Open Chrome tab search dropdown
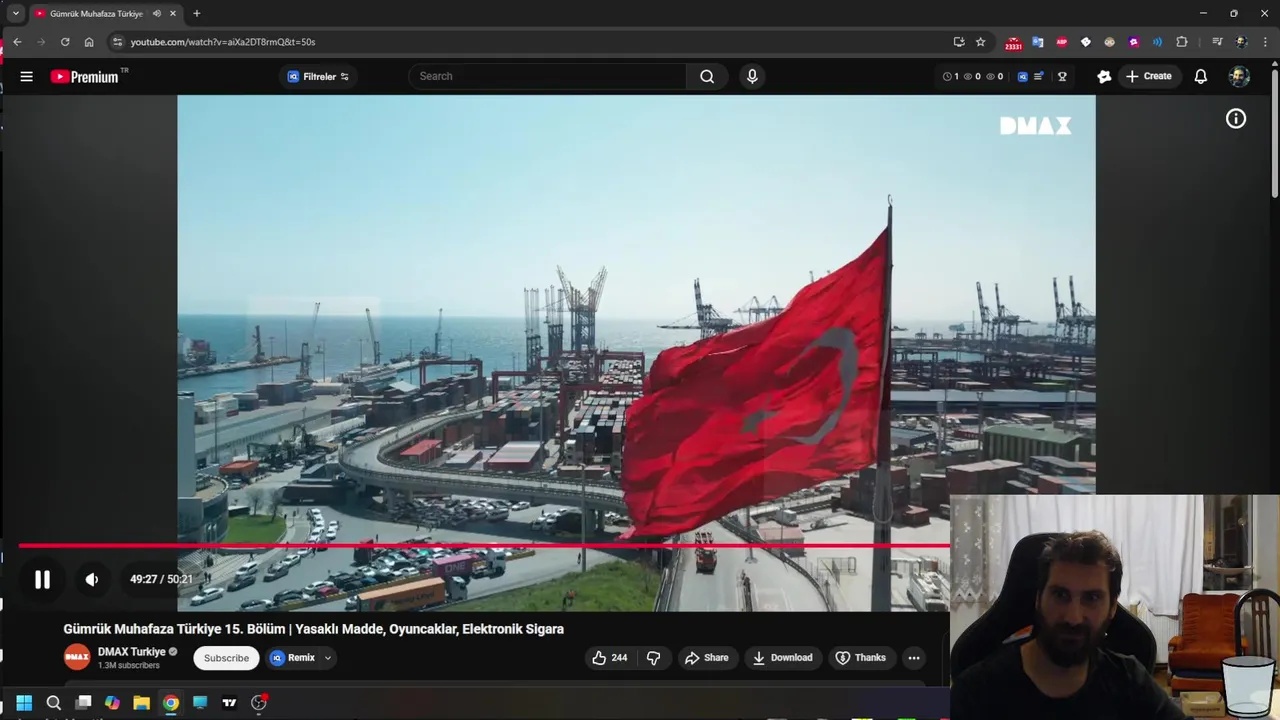The height and width of the screenshot is (720, 1280). [15, 13]
